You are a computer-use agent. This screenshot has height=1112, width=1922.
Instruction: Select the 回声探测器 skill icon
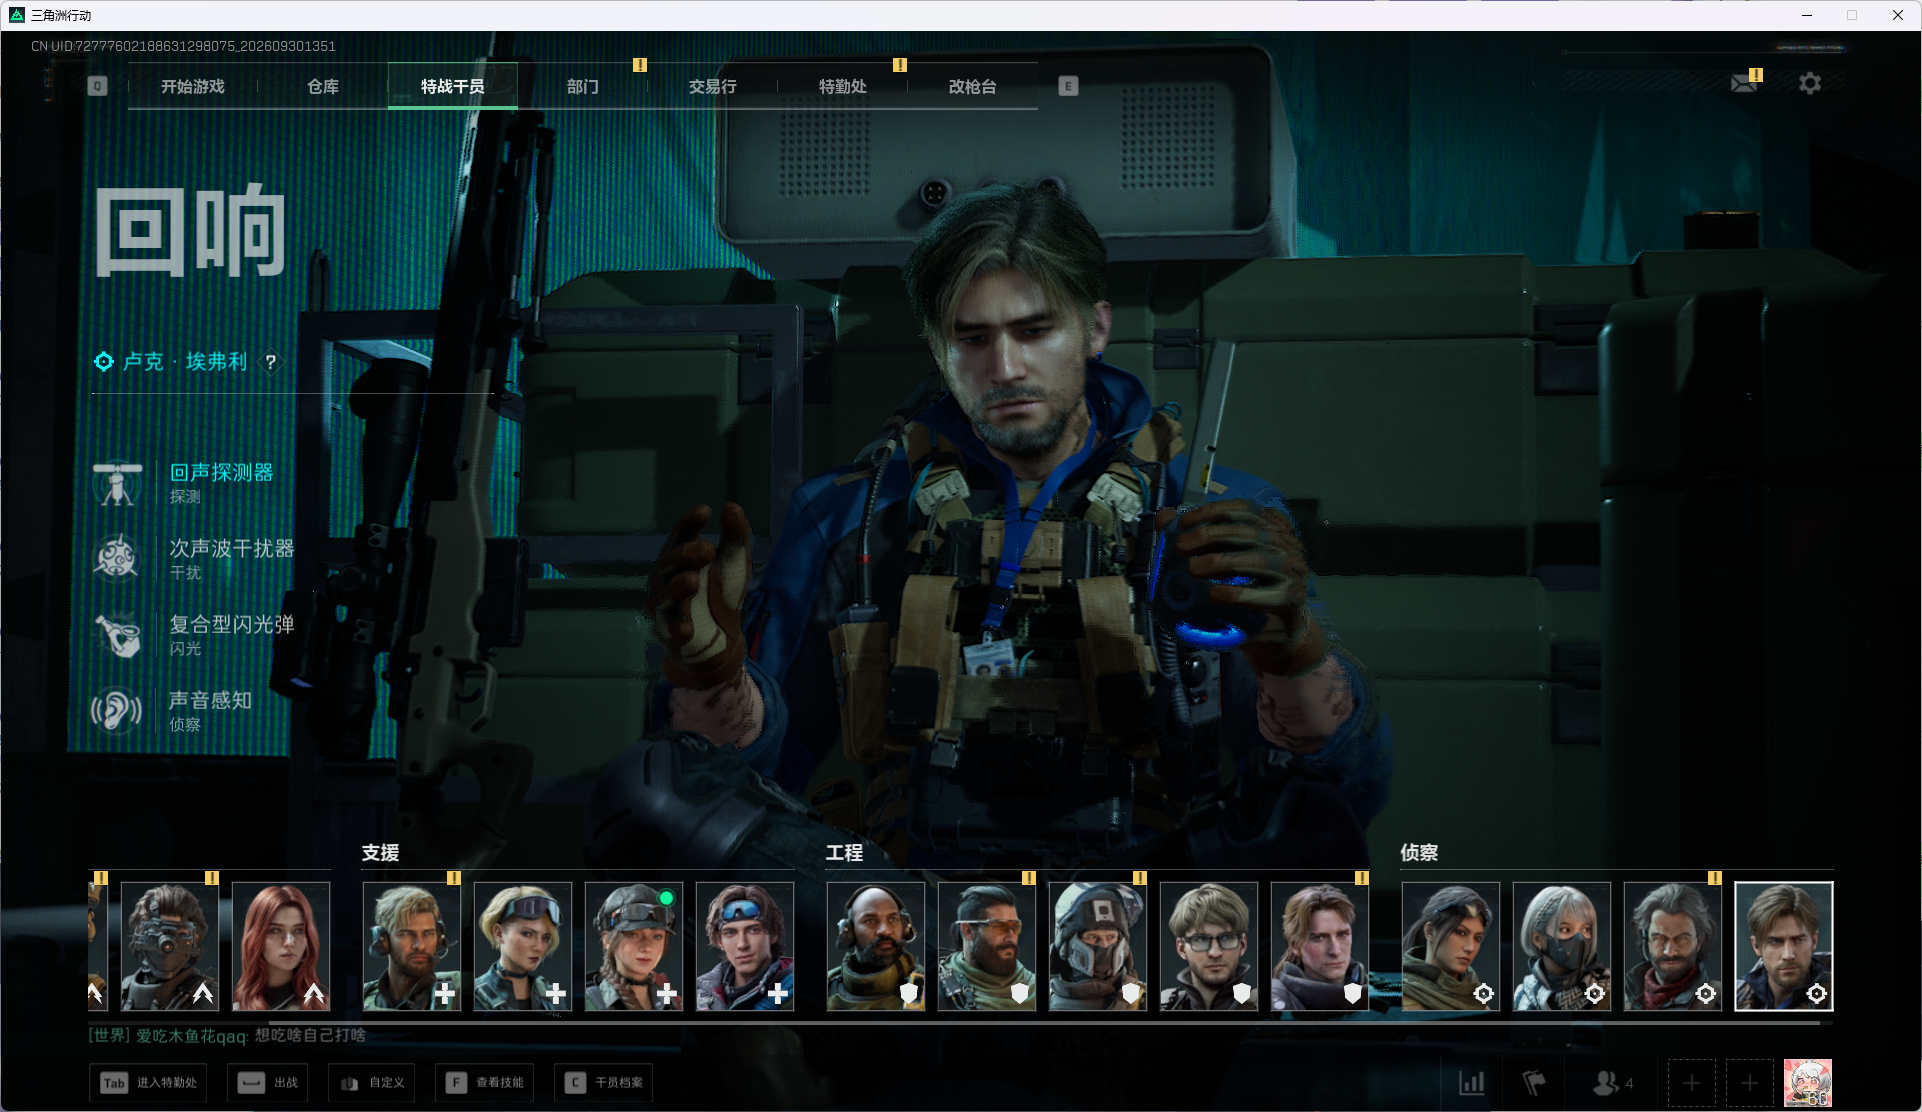point(118,483)
